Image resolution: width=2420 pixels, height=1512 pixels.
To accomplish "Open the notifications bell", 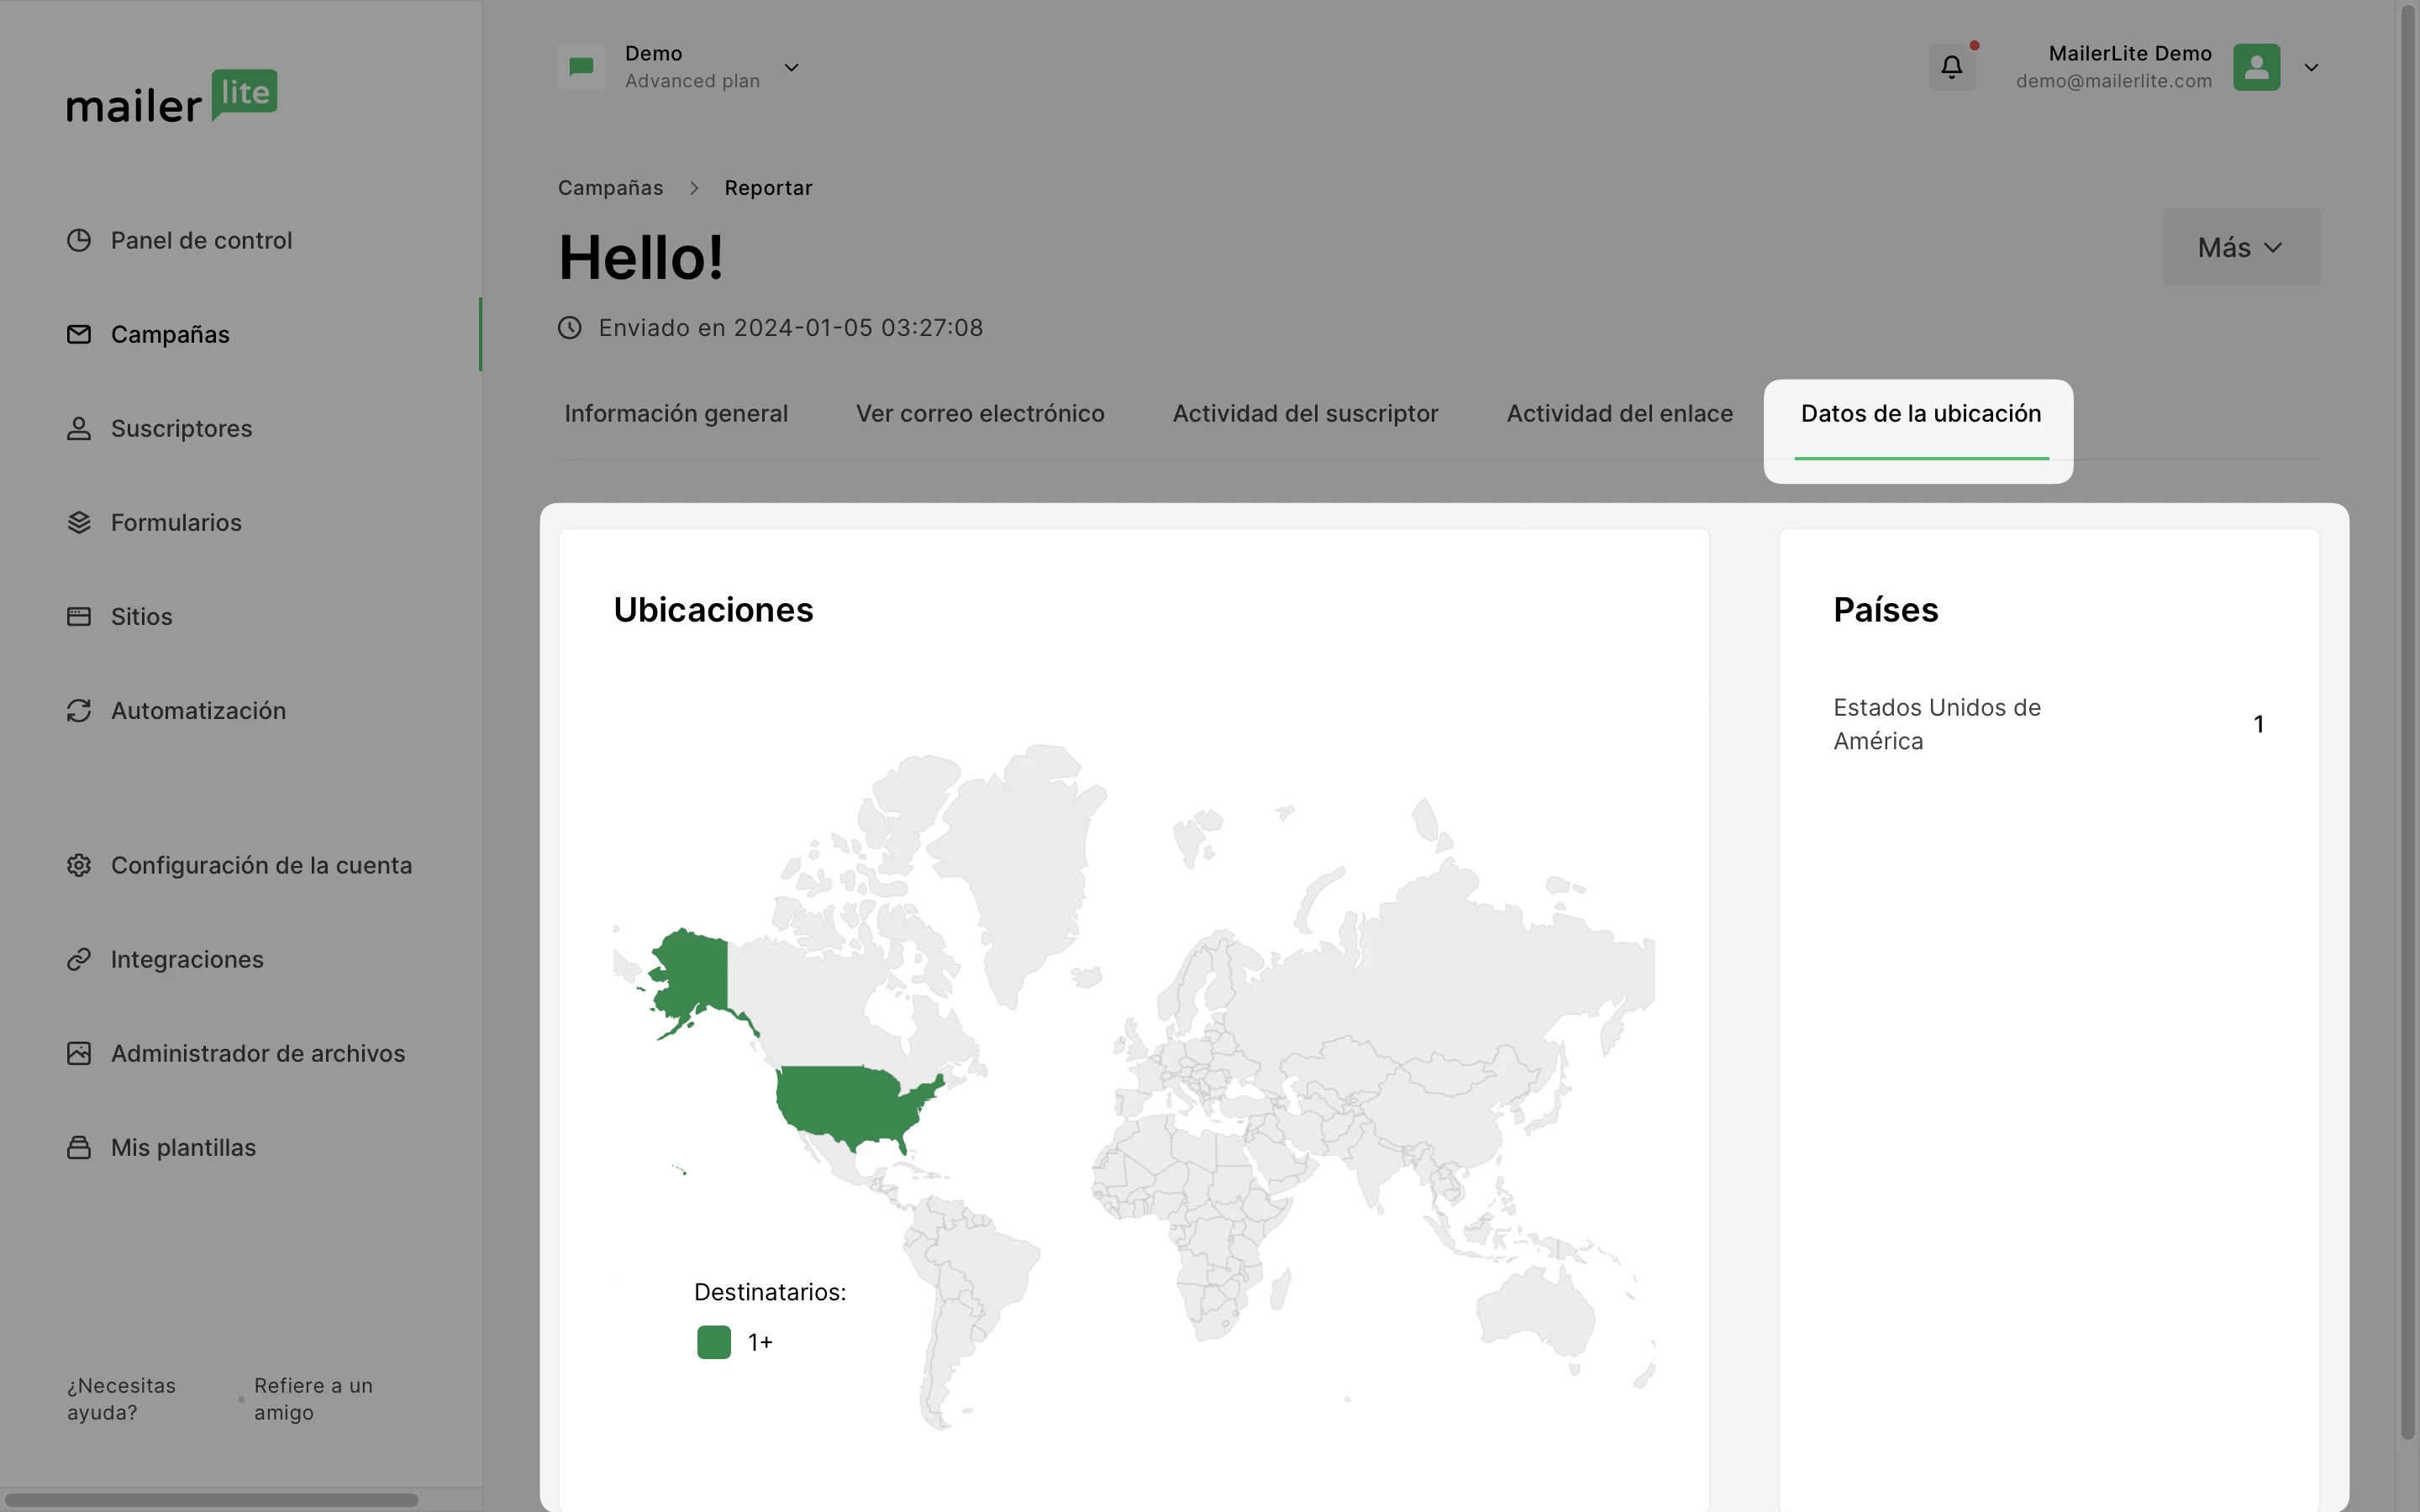I will click(x=1951, y=67).
